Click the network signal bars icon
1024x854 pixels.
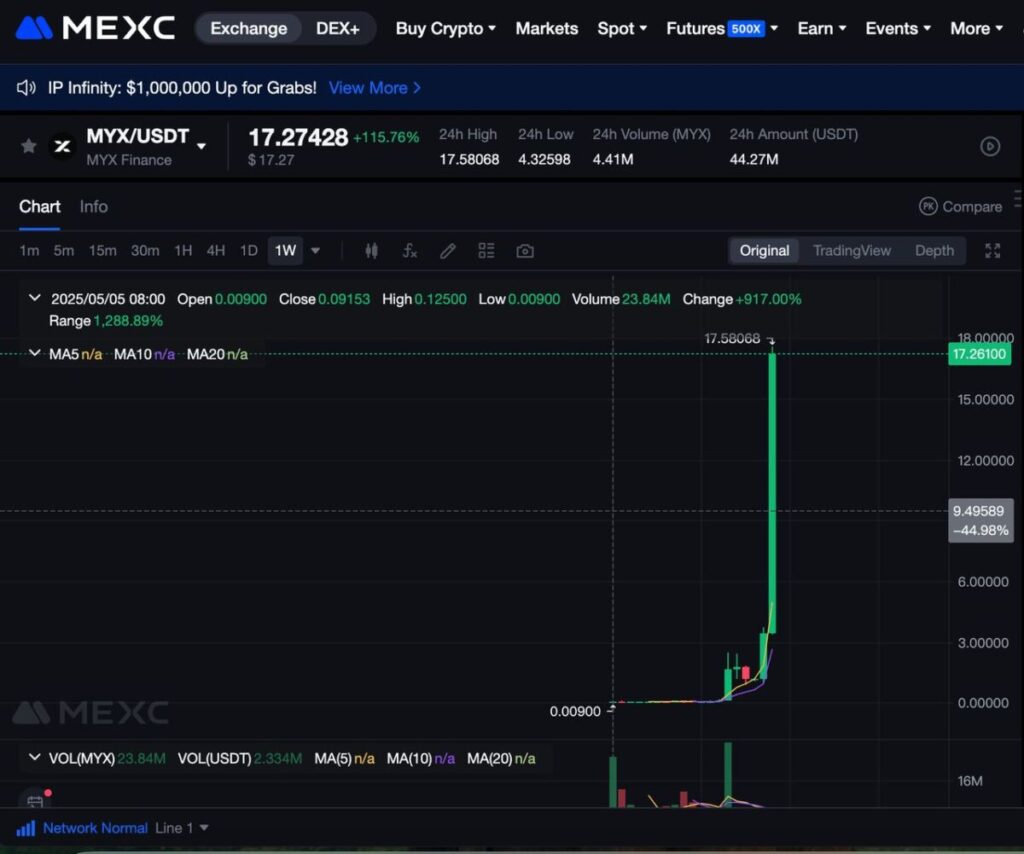pyautogui.click(x=25, y=829)
